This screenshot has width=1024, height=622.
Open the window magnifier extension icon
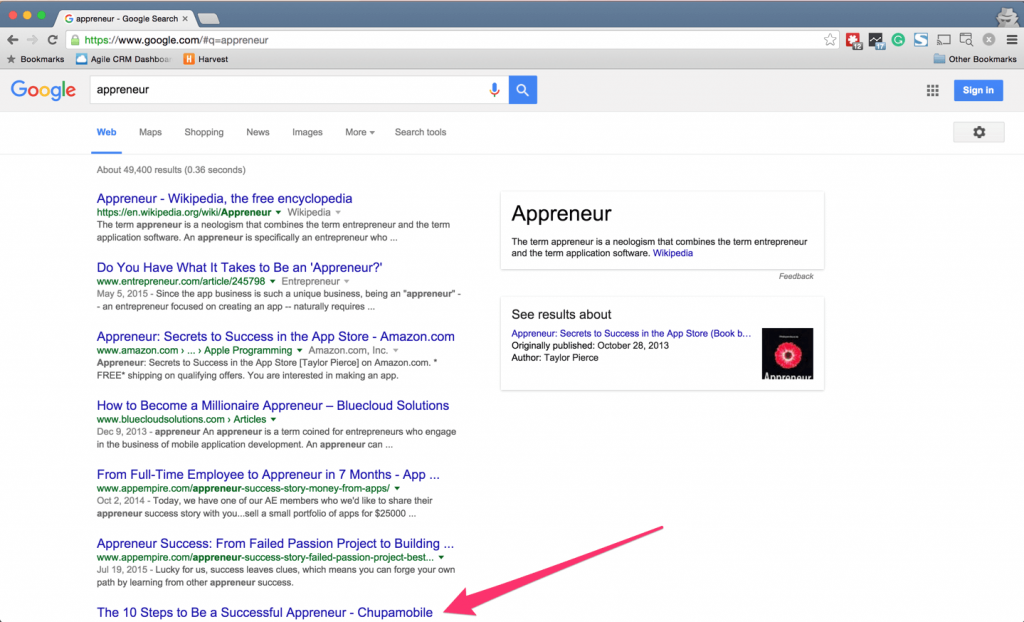coord(967,40)
